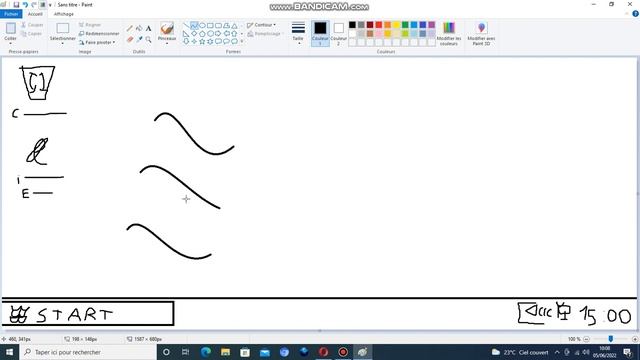Click the Undo arrow in title bar
Image resolution: width=640 pixels, height=360 pixels.
coord(25,4)
